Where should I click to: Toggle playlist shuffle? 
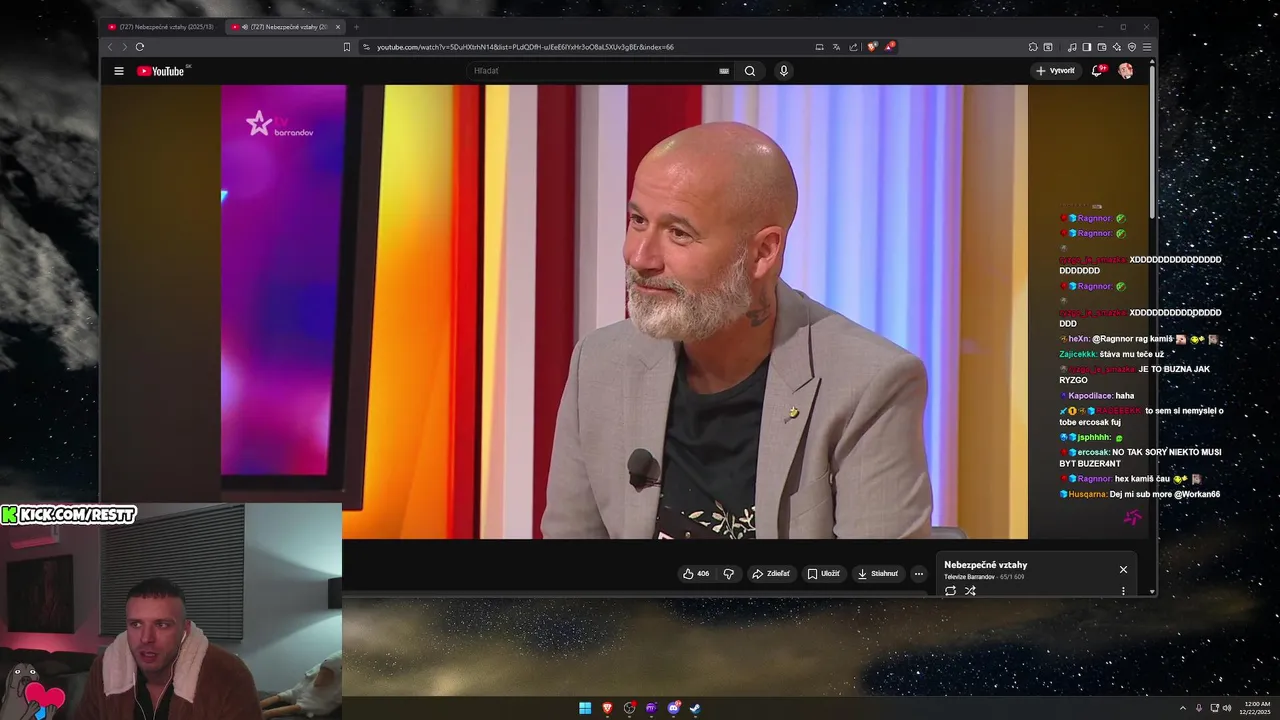coord(970,591)
